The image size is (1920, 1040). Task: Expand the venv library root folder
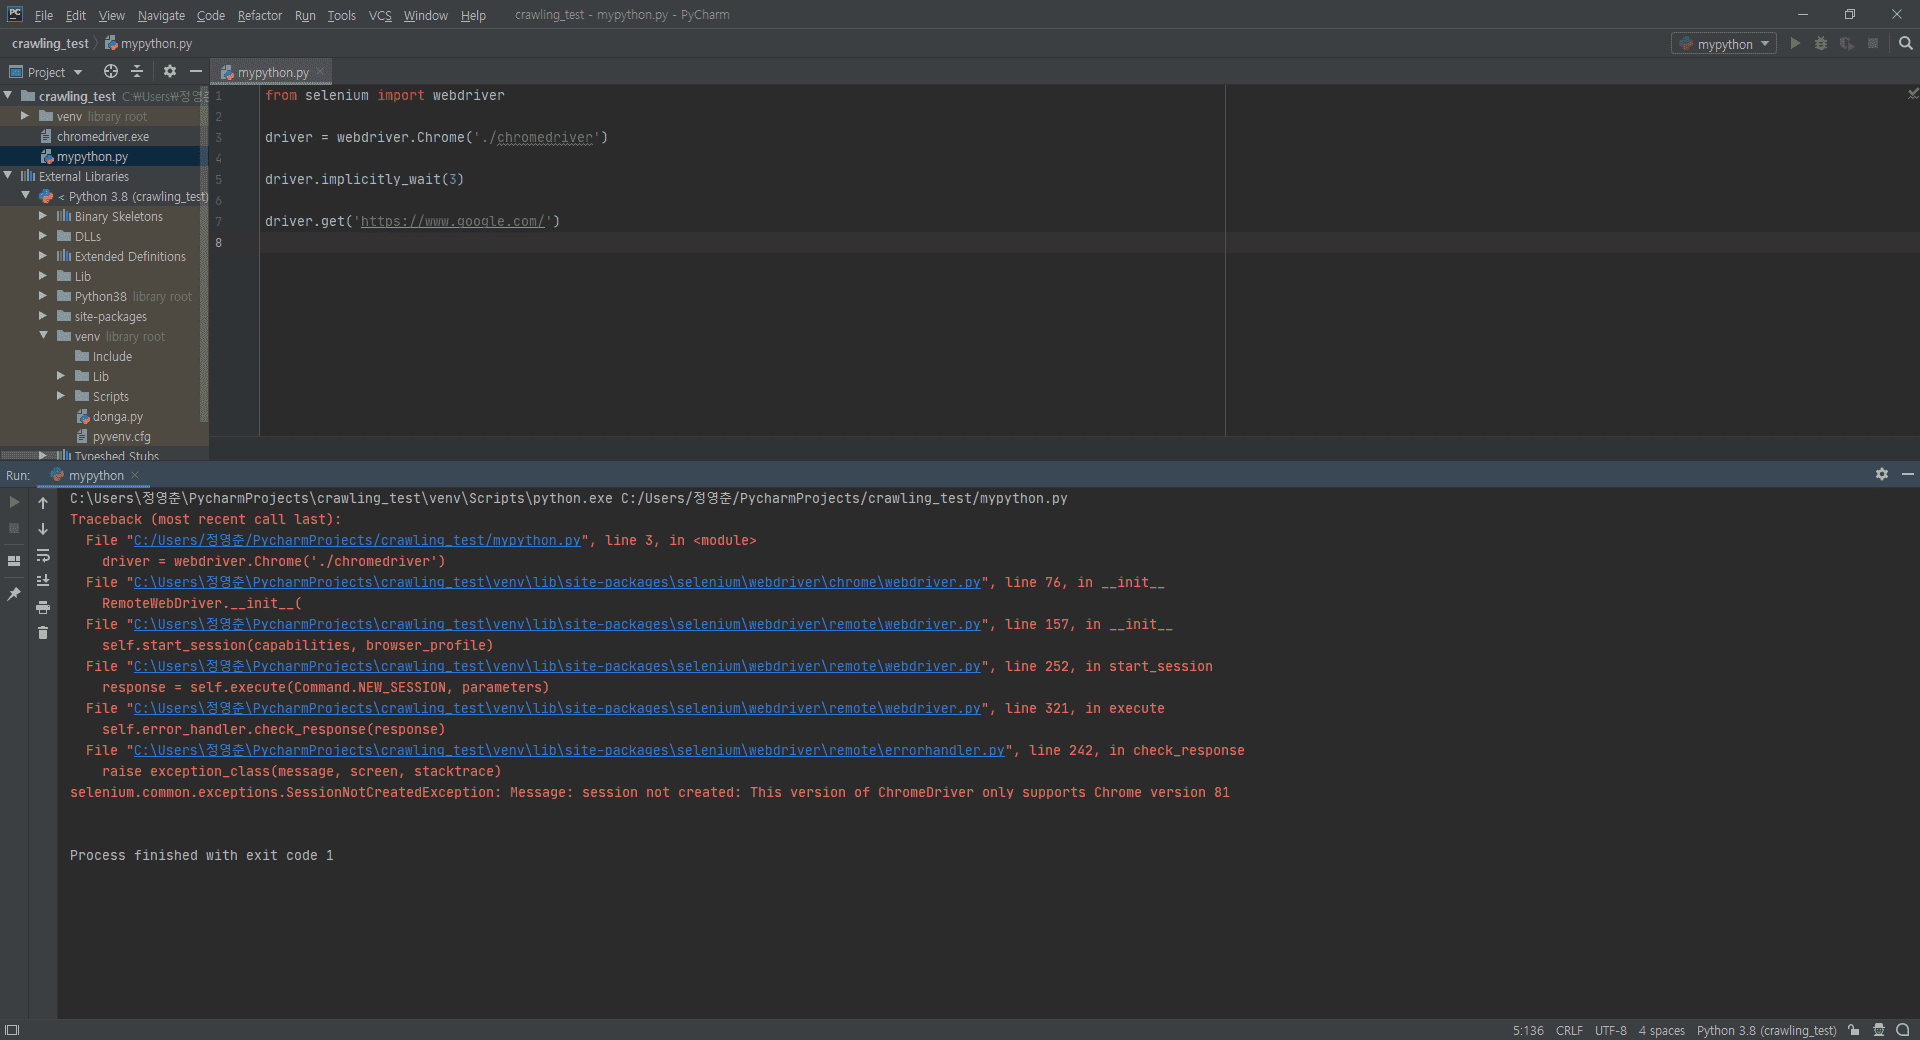[25, 116]
